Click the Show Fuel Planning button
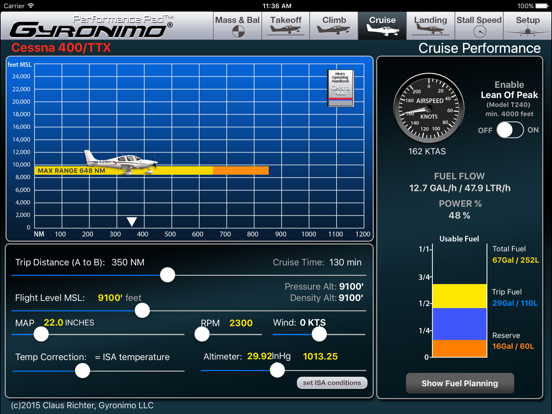552x414 pixels. 460,383
